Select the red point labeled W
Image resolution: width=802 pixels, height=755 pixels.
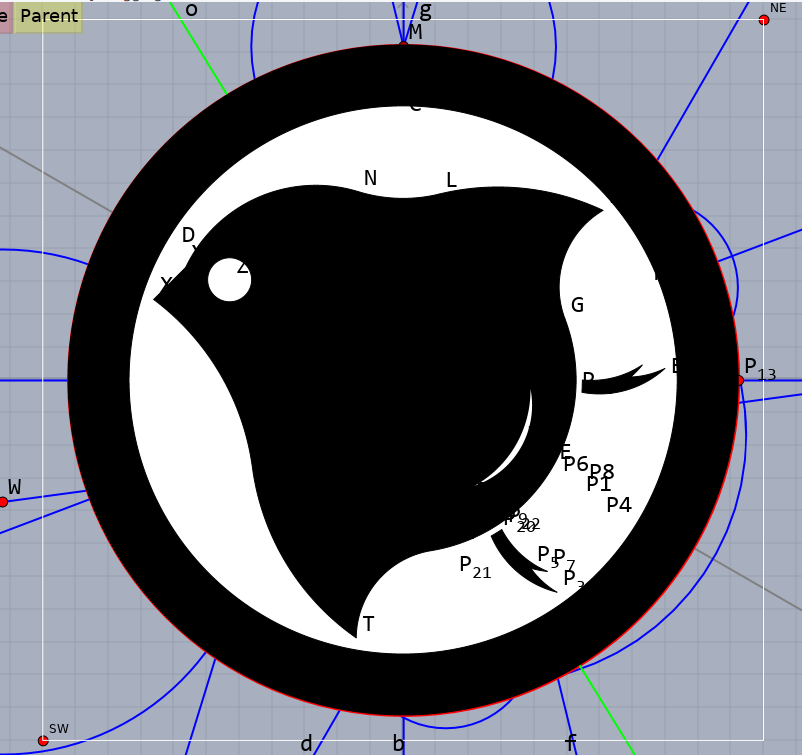pyautogui.click(x=3, y=502)
